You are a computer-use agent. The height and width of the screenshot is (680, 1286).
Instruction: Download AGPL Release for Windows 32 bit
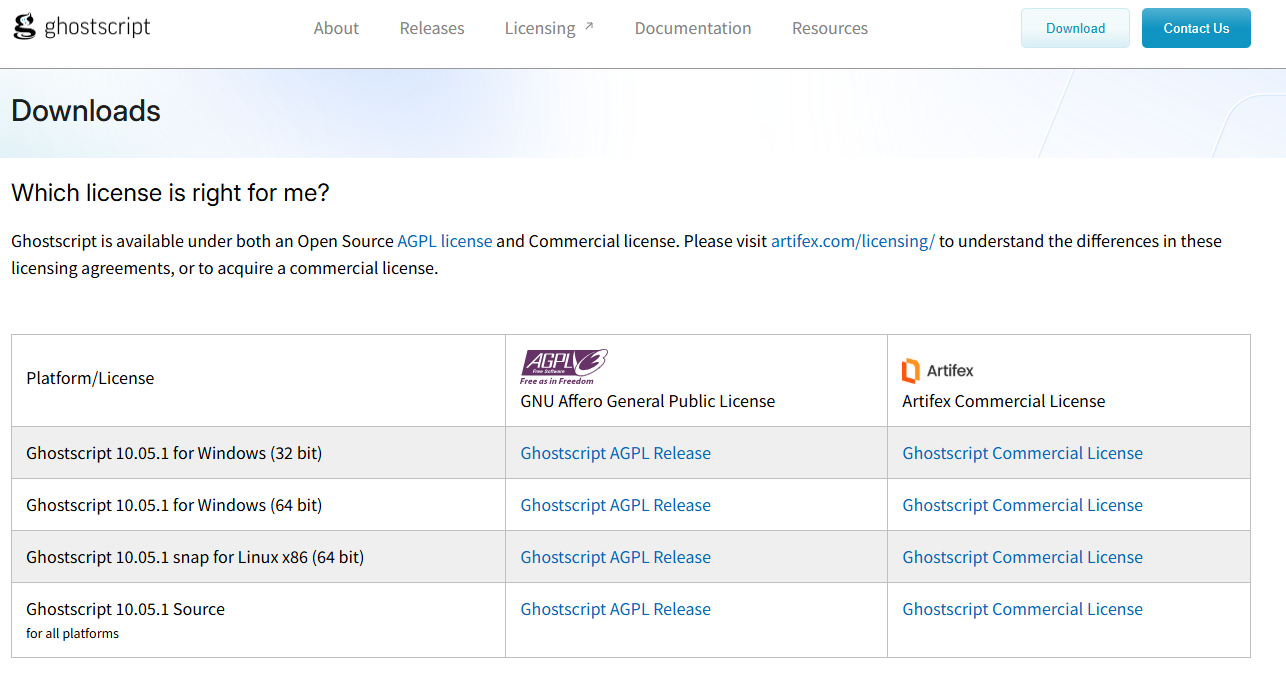click(616, 453)
